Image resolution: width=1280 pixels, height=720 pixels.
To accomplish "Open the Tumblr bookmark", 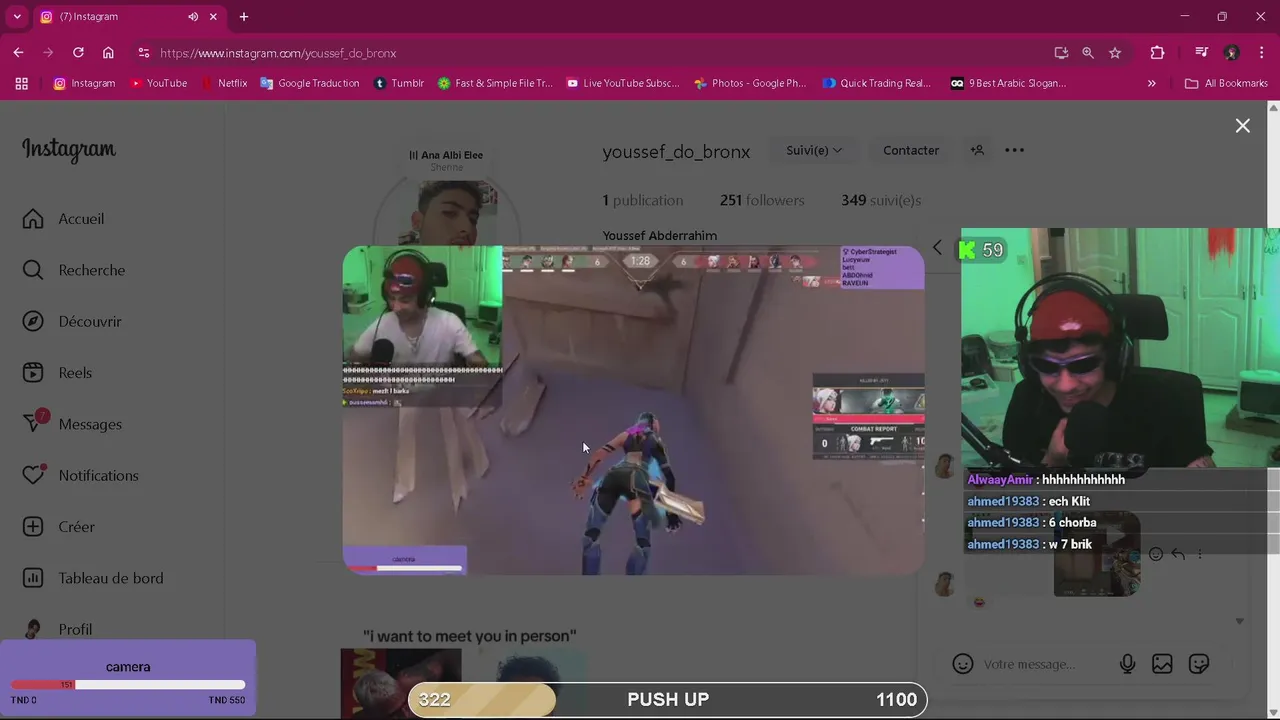I will tap(399, 83).
